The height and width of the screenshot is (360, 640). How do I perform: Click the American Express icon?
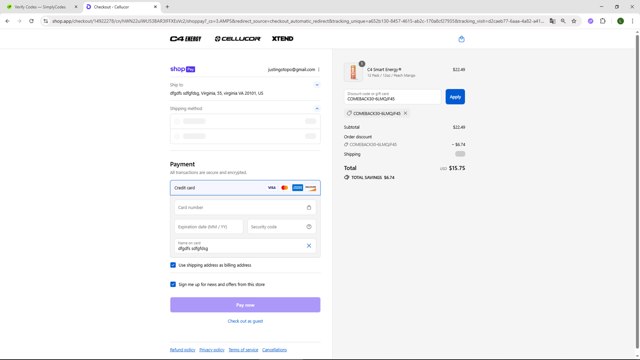coord(298,188)
